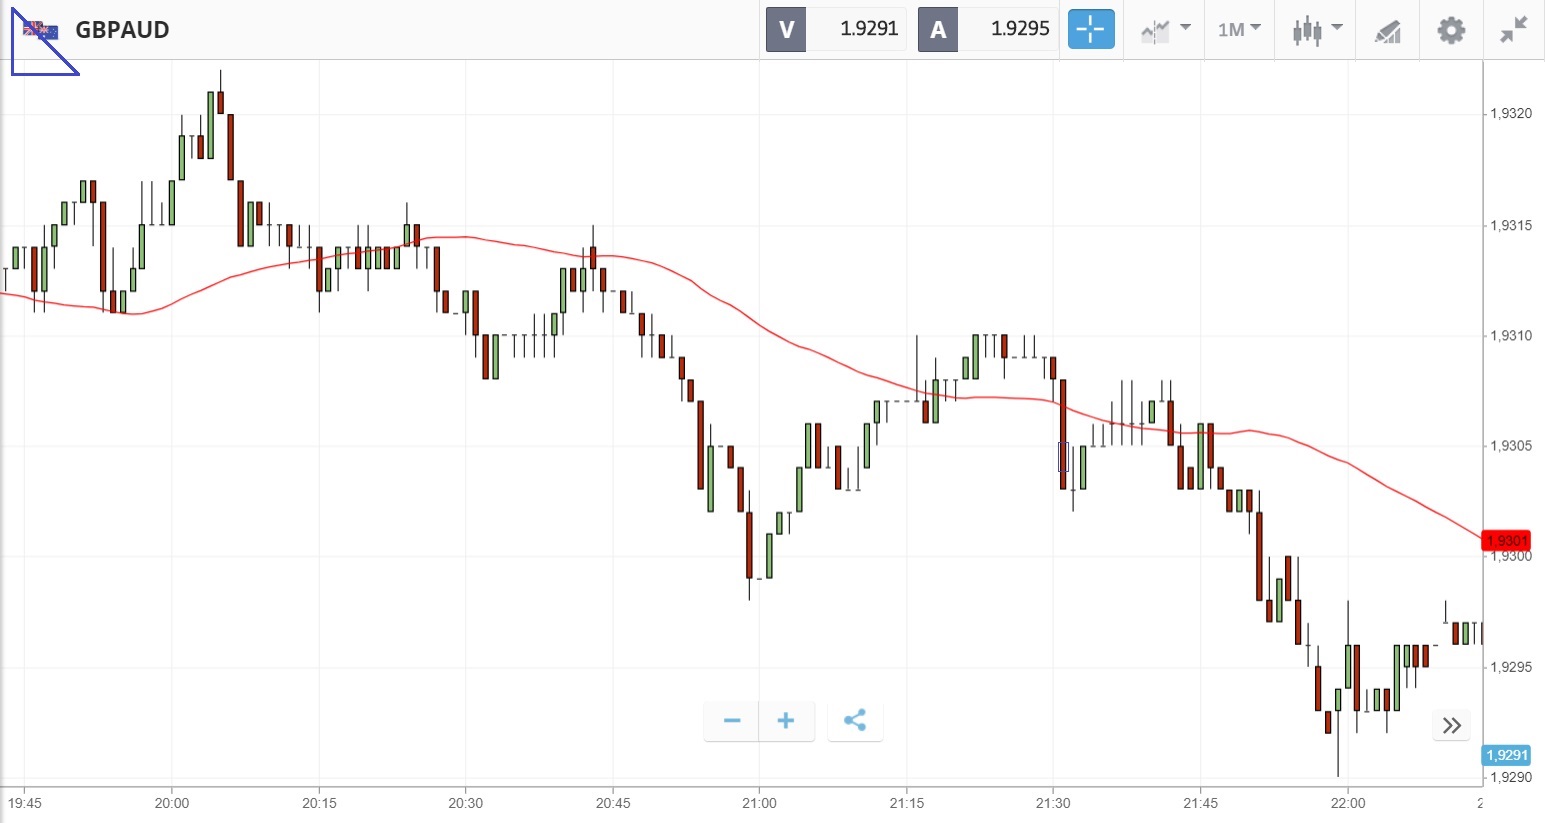
Task: Expand the 1M timeframe dropdown
Action: (1239, 30)
